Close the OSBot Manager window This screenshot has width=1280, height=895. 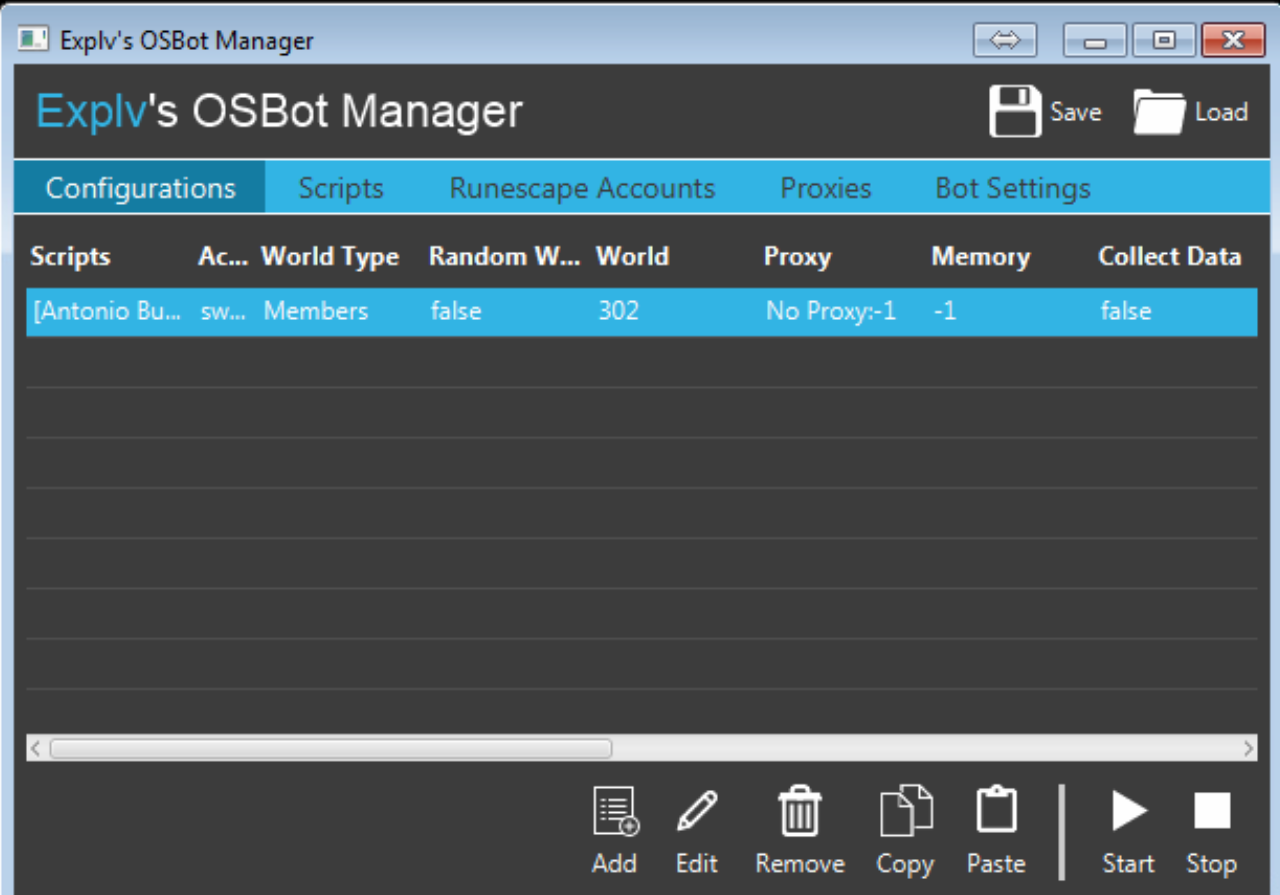click(1232, 40)
